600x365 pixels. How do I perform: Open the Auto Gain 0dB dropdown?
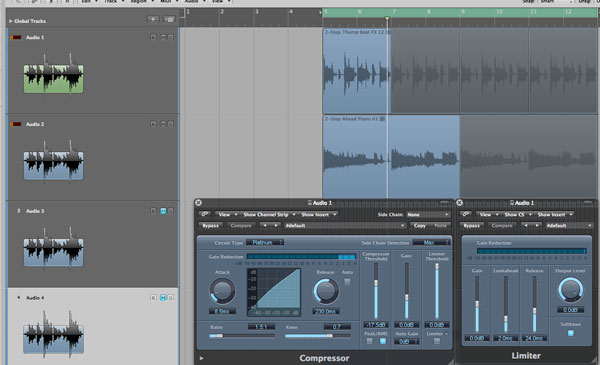pyautogui.click(x=406, y=341)
